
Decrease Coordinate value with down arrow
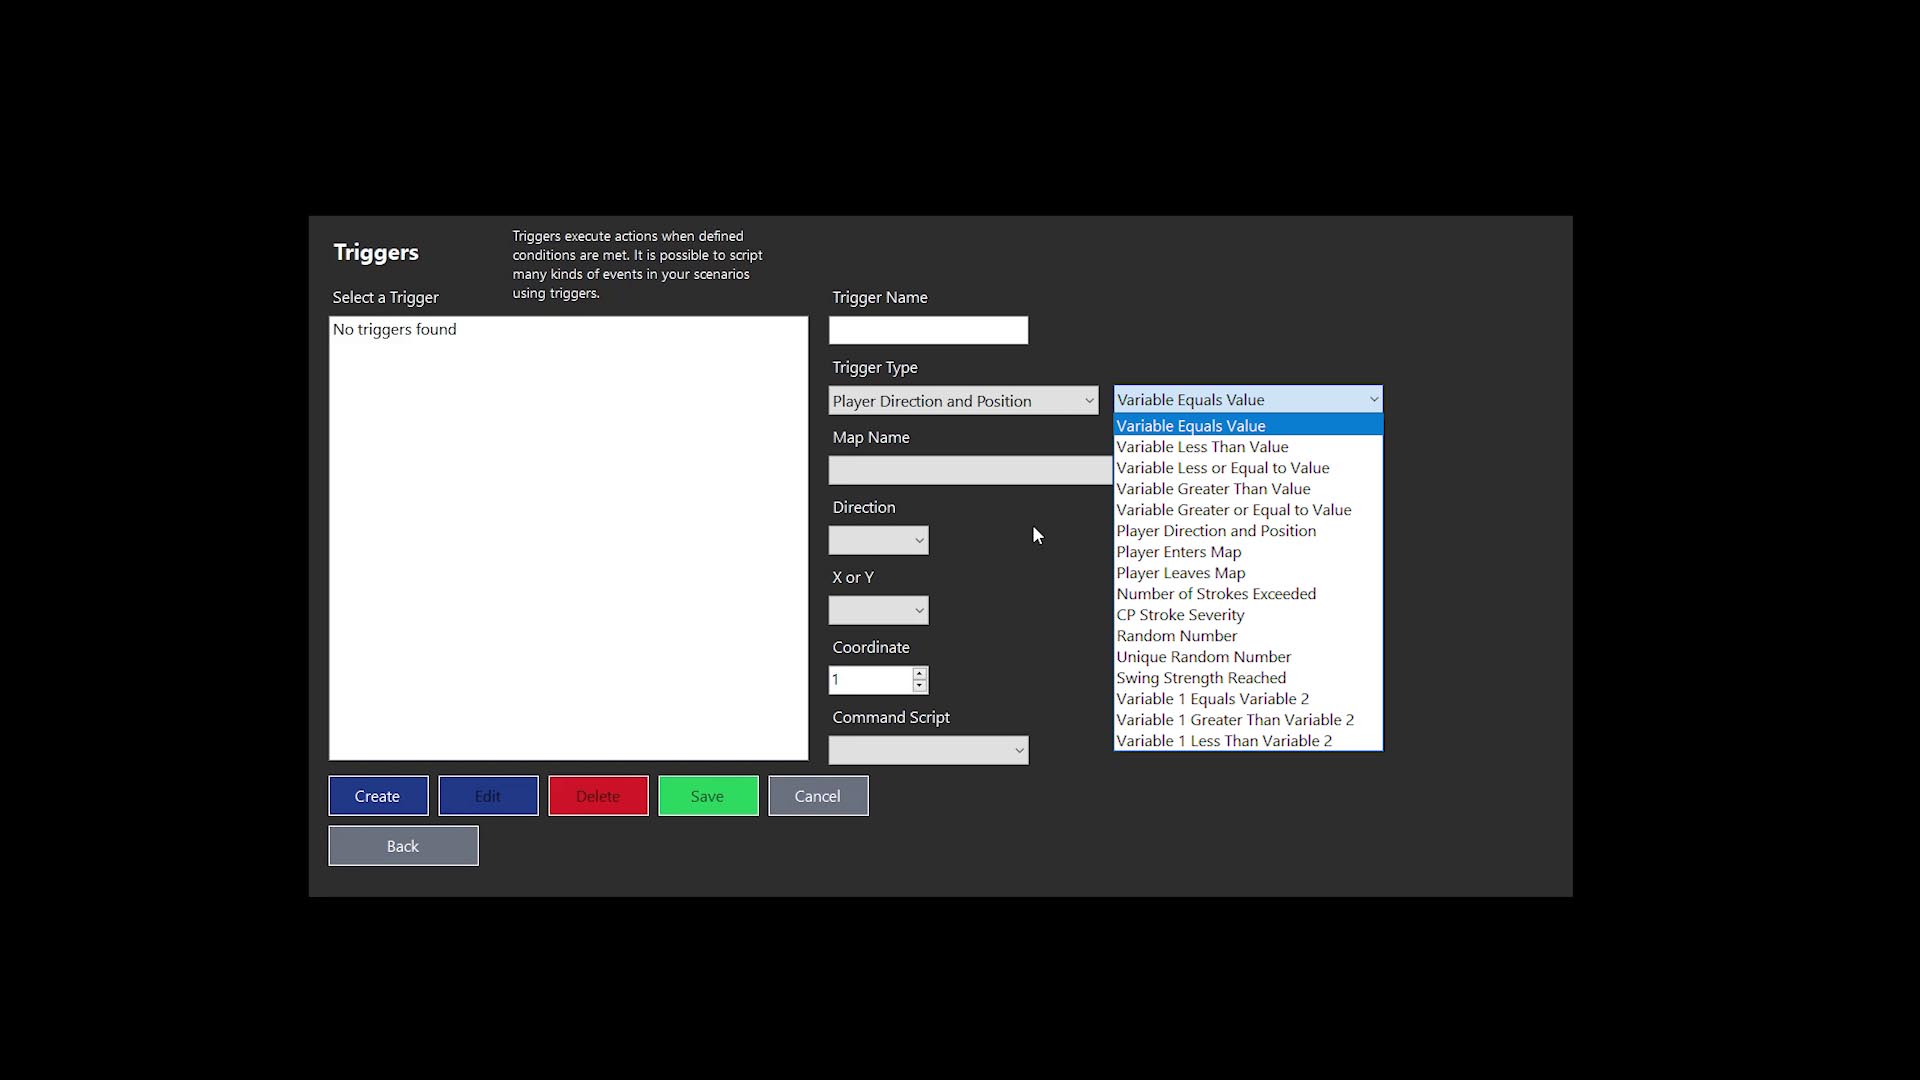919,686
